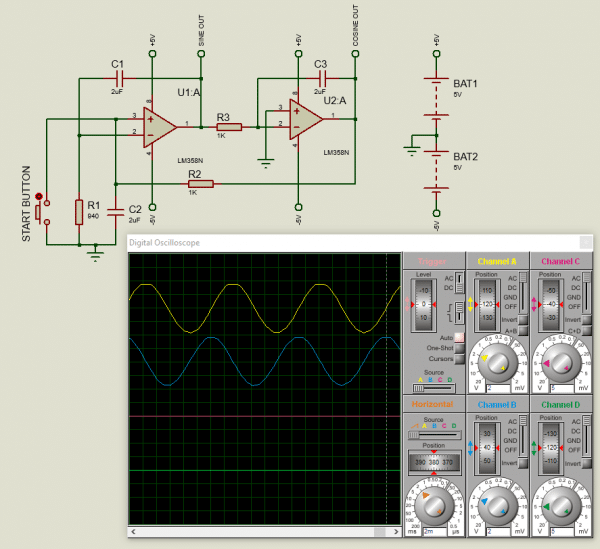Click the yellow Channel A position arrows
The height and width of the screenshot is (549, 600).
[x=470, y=304]
